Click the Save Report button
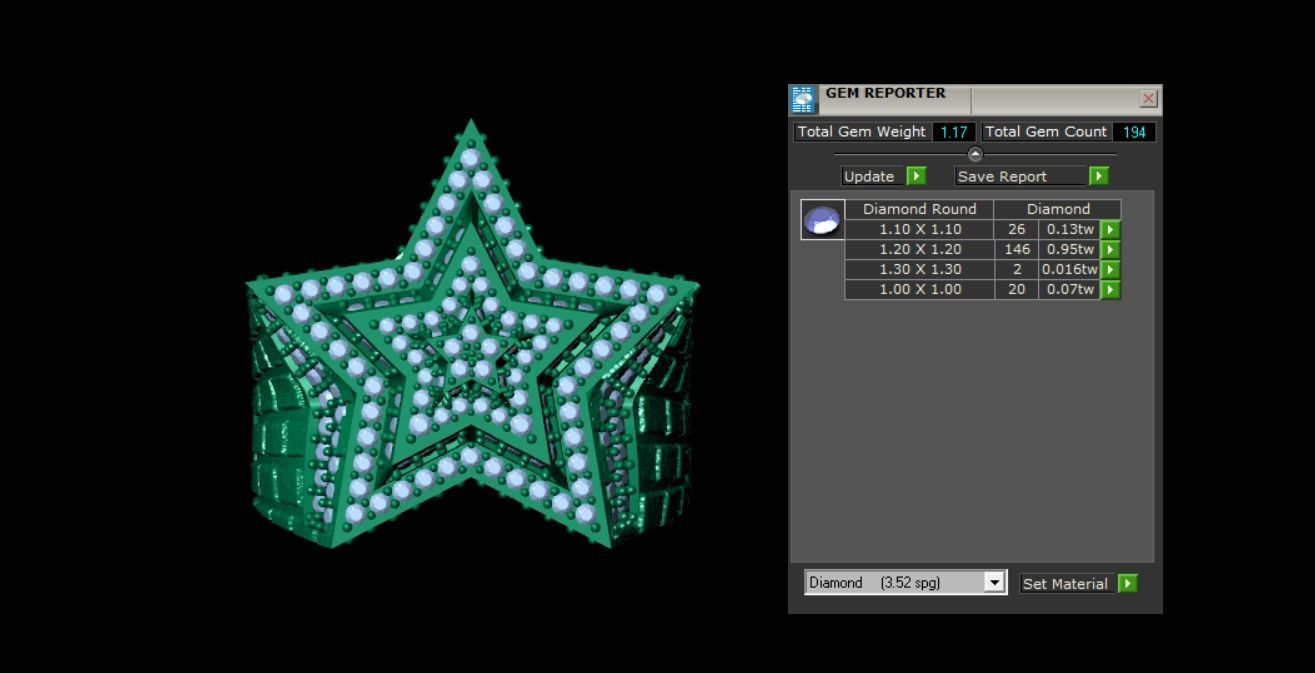1315x673 pixels. (x=1021, y=176)
